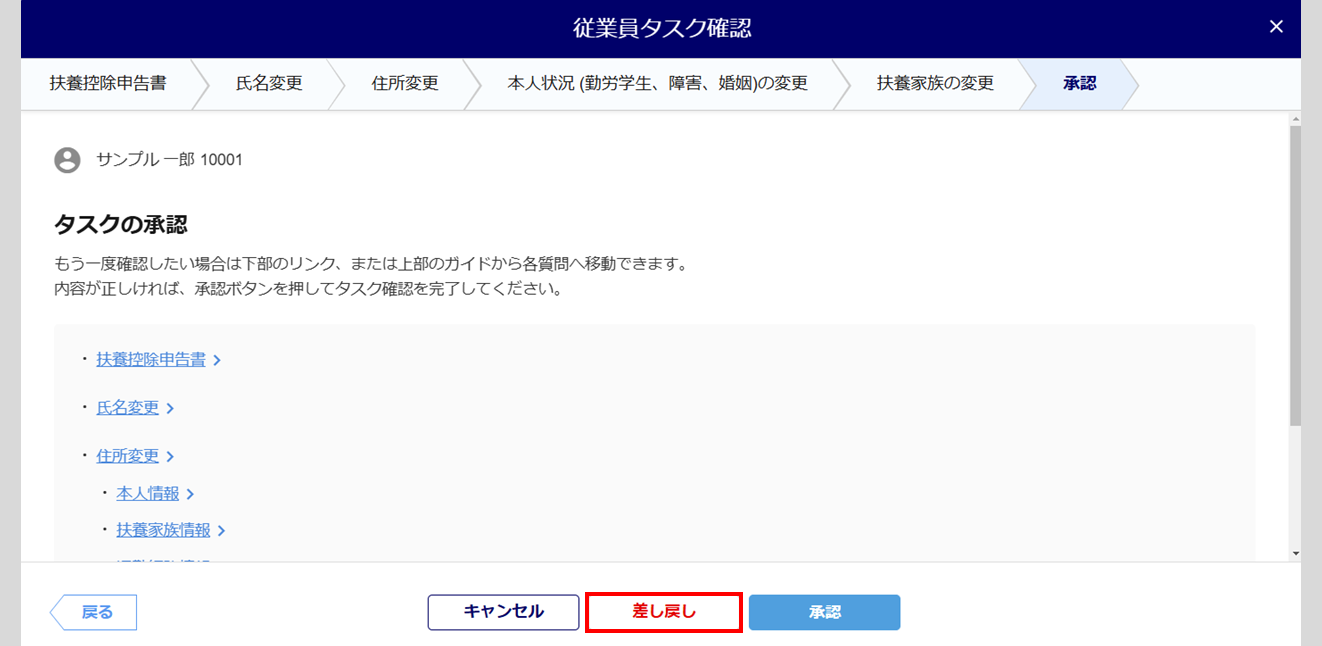Viewport: 1322px width, 646px height.
Task: Click chevron next to 扶養家族情報 link
Action: (222, 531)
